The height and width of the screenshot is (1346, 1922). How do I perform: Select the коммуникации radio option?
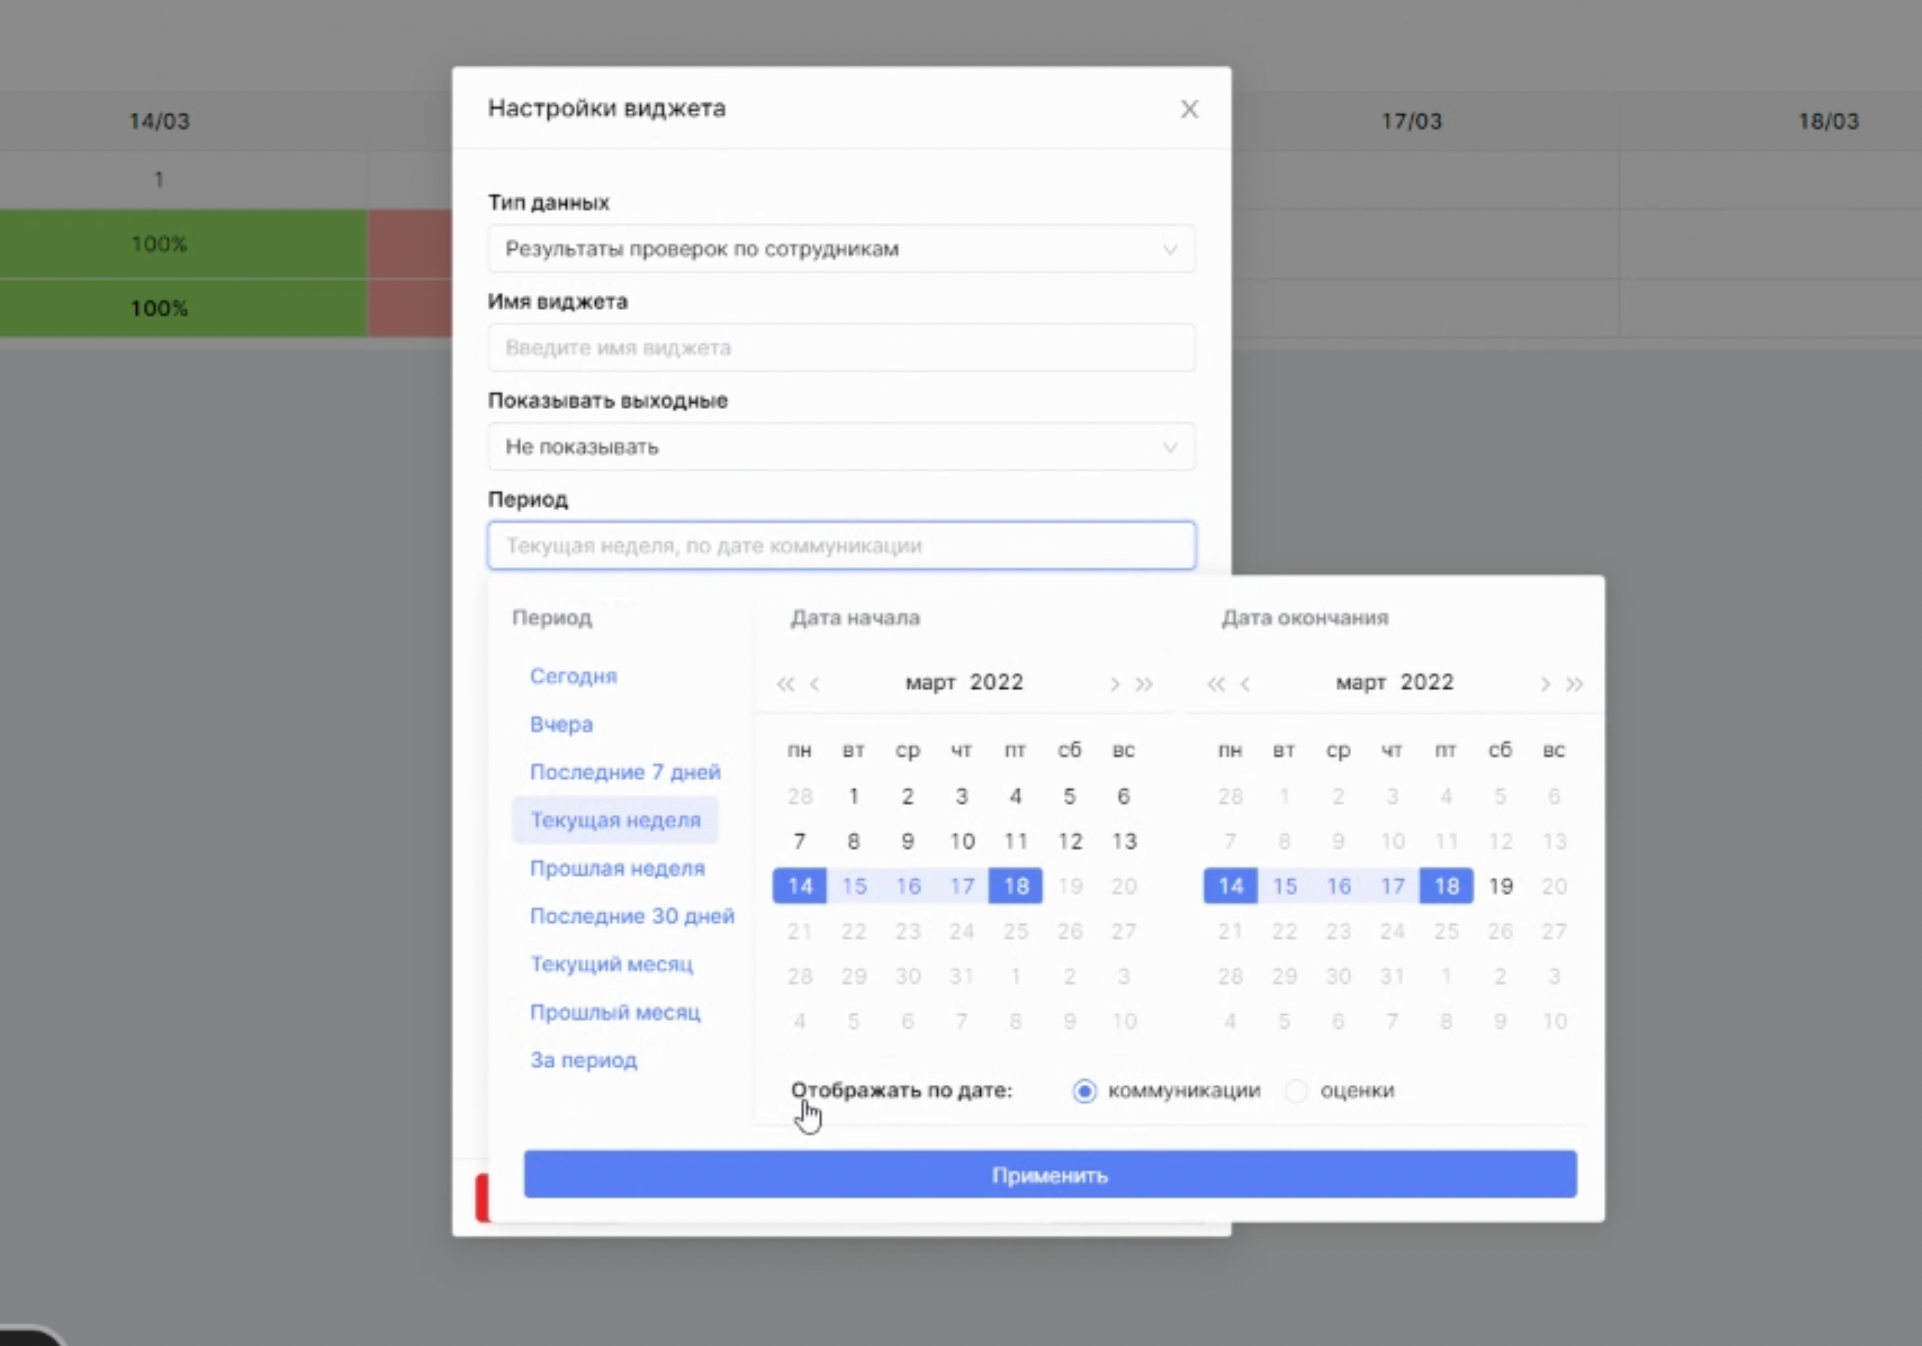click(1084, 1090)
